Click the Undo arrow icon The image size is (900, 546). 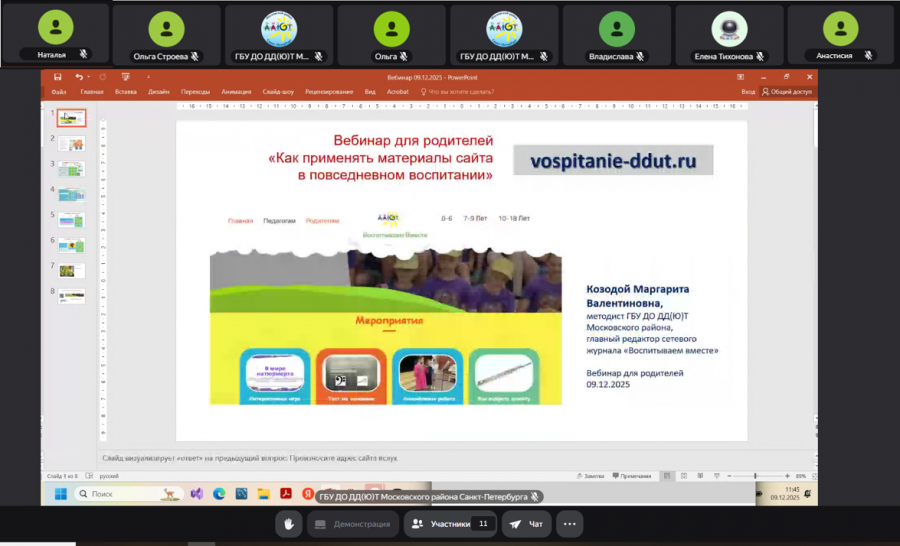tap(78, 77)
